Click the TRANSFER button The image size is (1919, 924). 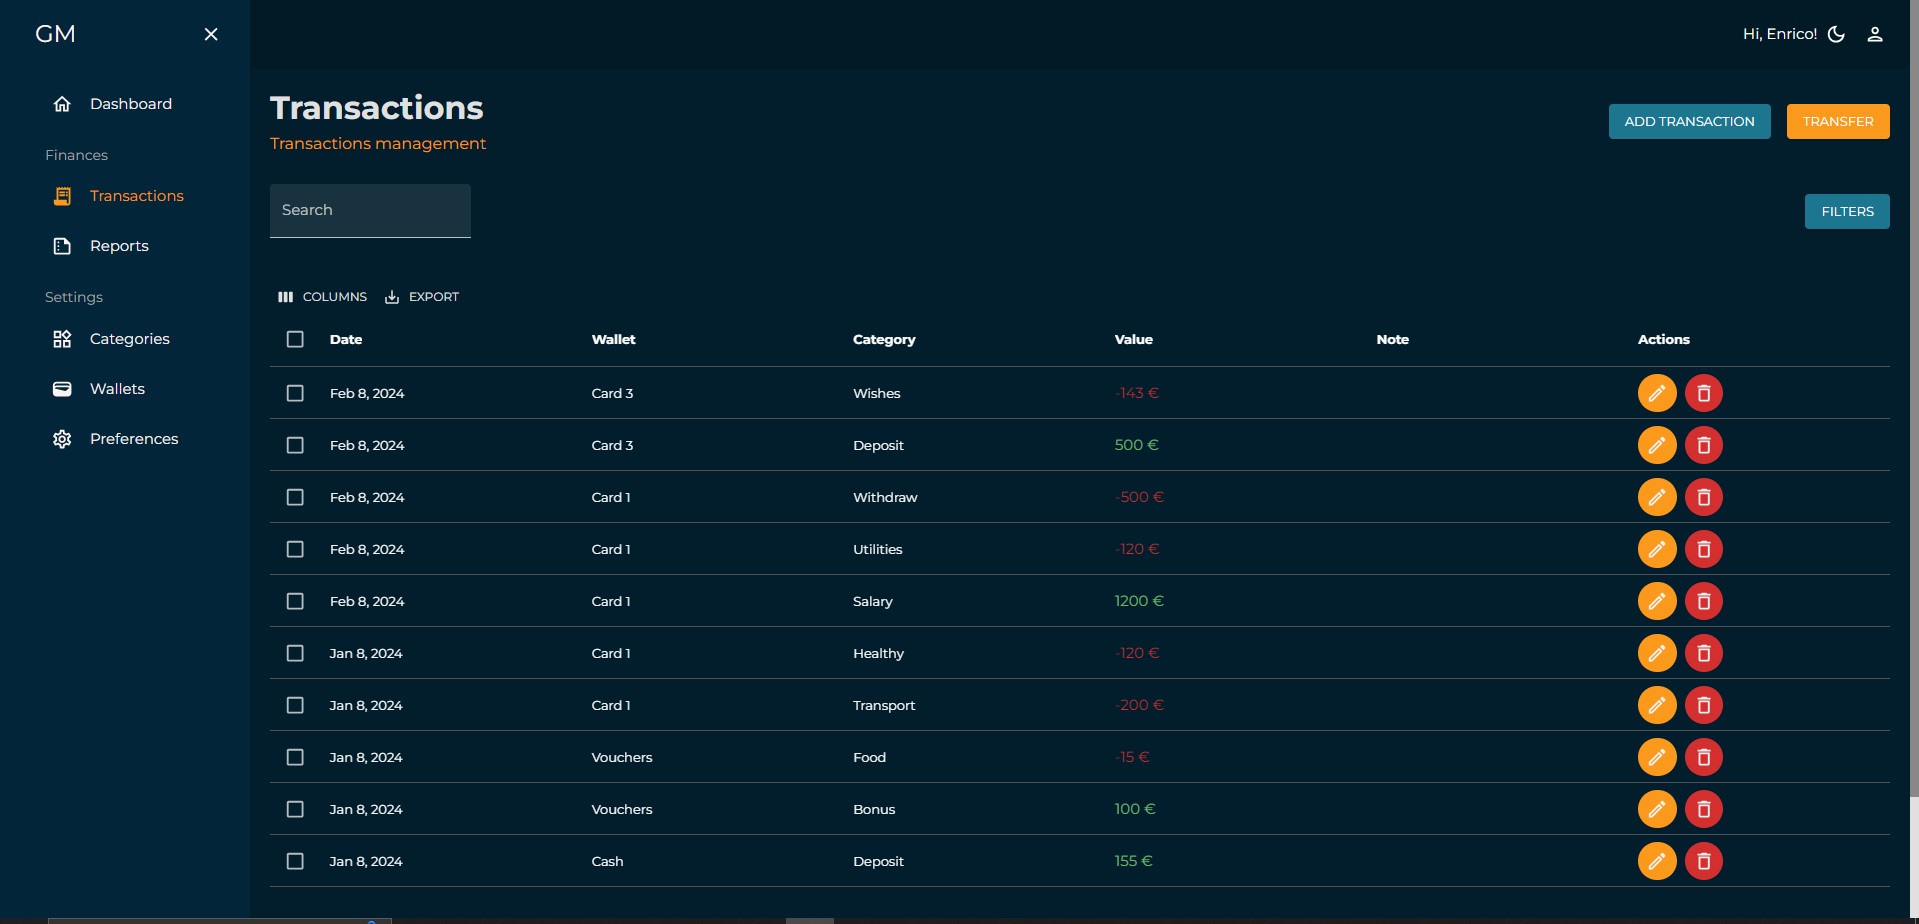[x=1837, y=121]
